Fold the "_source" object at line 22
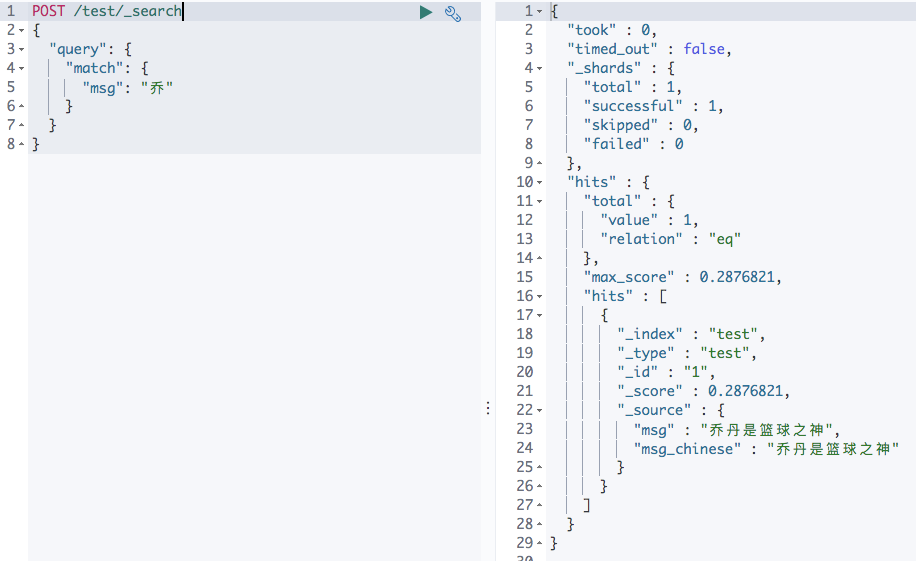Screen dimensions: 916x561 pos(540,410)
